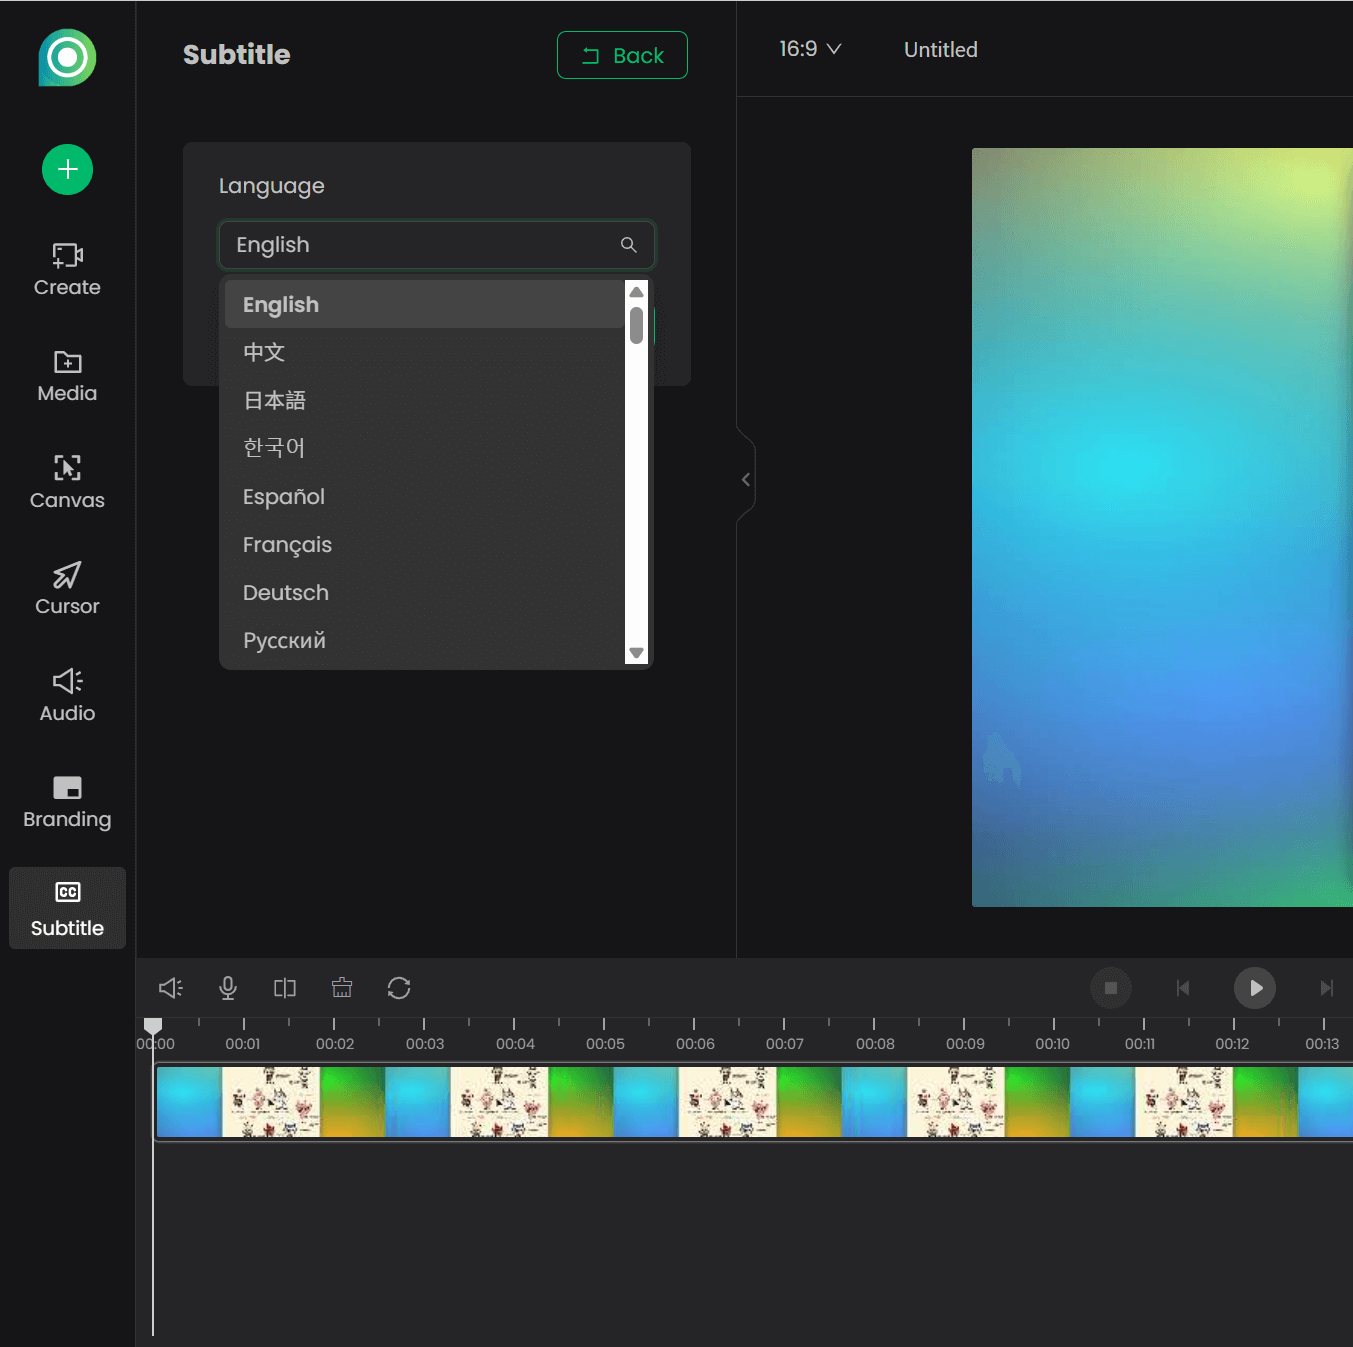Click the clean-up brush icon above the timeline
The height and width of the screenshot is (1347, 1353).
pos(341,988)
